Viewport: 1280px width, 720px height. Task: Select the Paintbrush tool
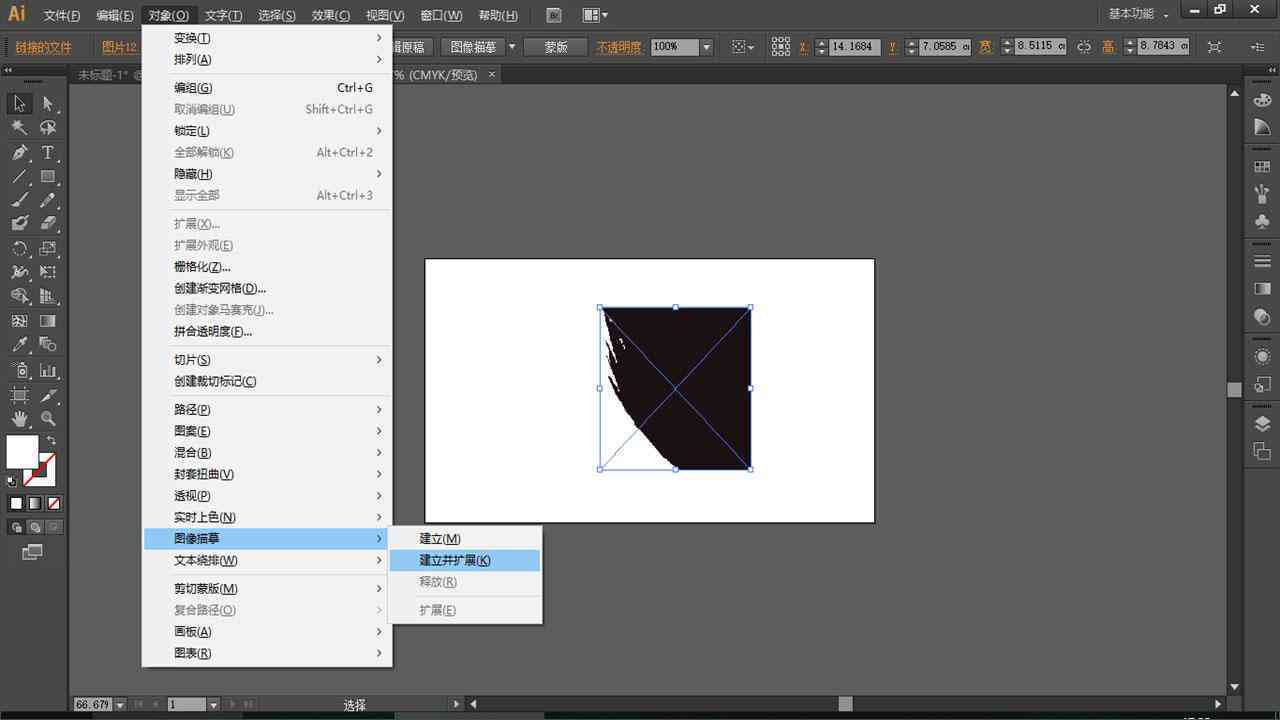click(x=19, y=200)
